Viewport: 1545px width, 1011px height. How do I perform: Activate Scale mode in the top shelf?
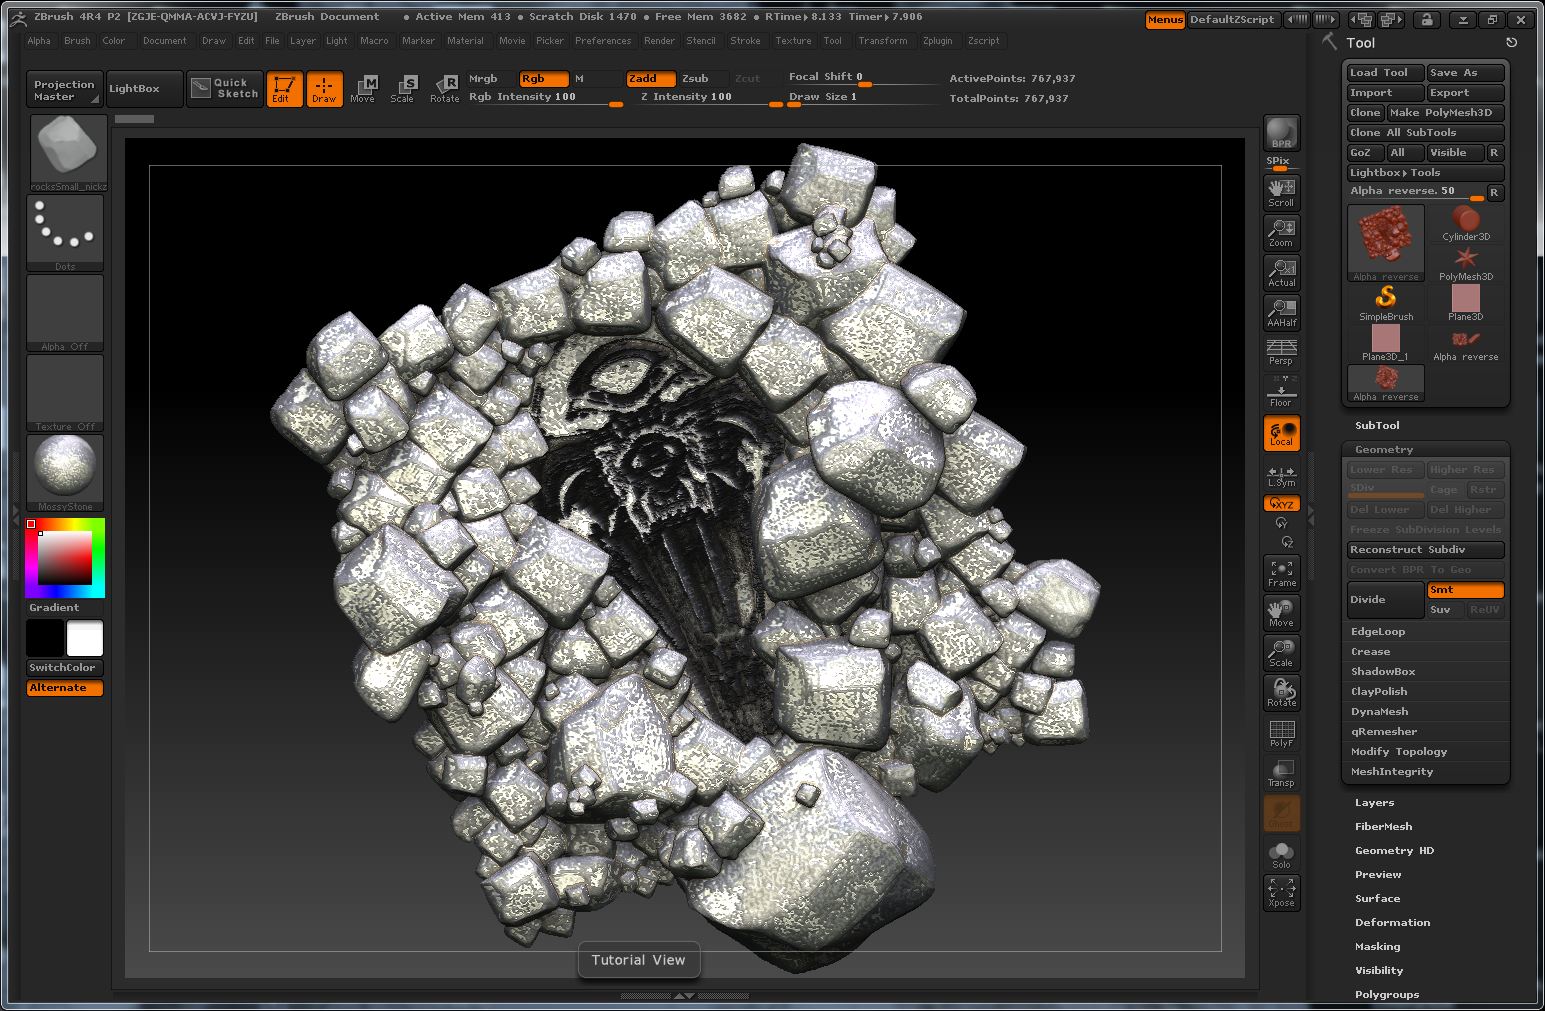(x=403, y=89)
